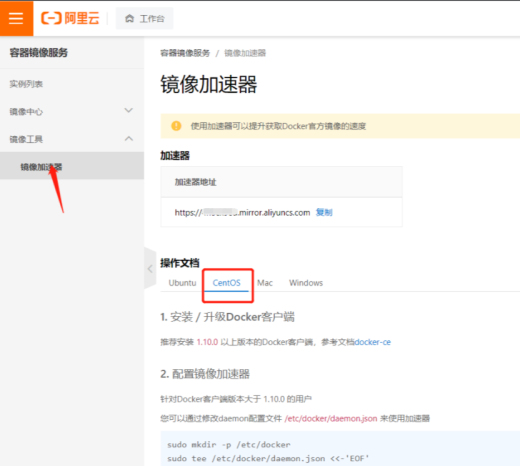Screen dimensions: 520x466
Task: Collapse the 镜像工具 submenu chevron
Action: (x=129, y=138)
